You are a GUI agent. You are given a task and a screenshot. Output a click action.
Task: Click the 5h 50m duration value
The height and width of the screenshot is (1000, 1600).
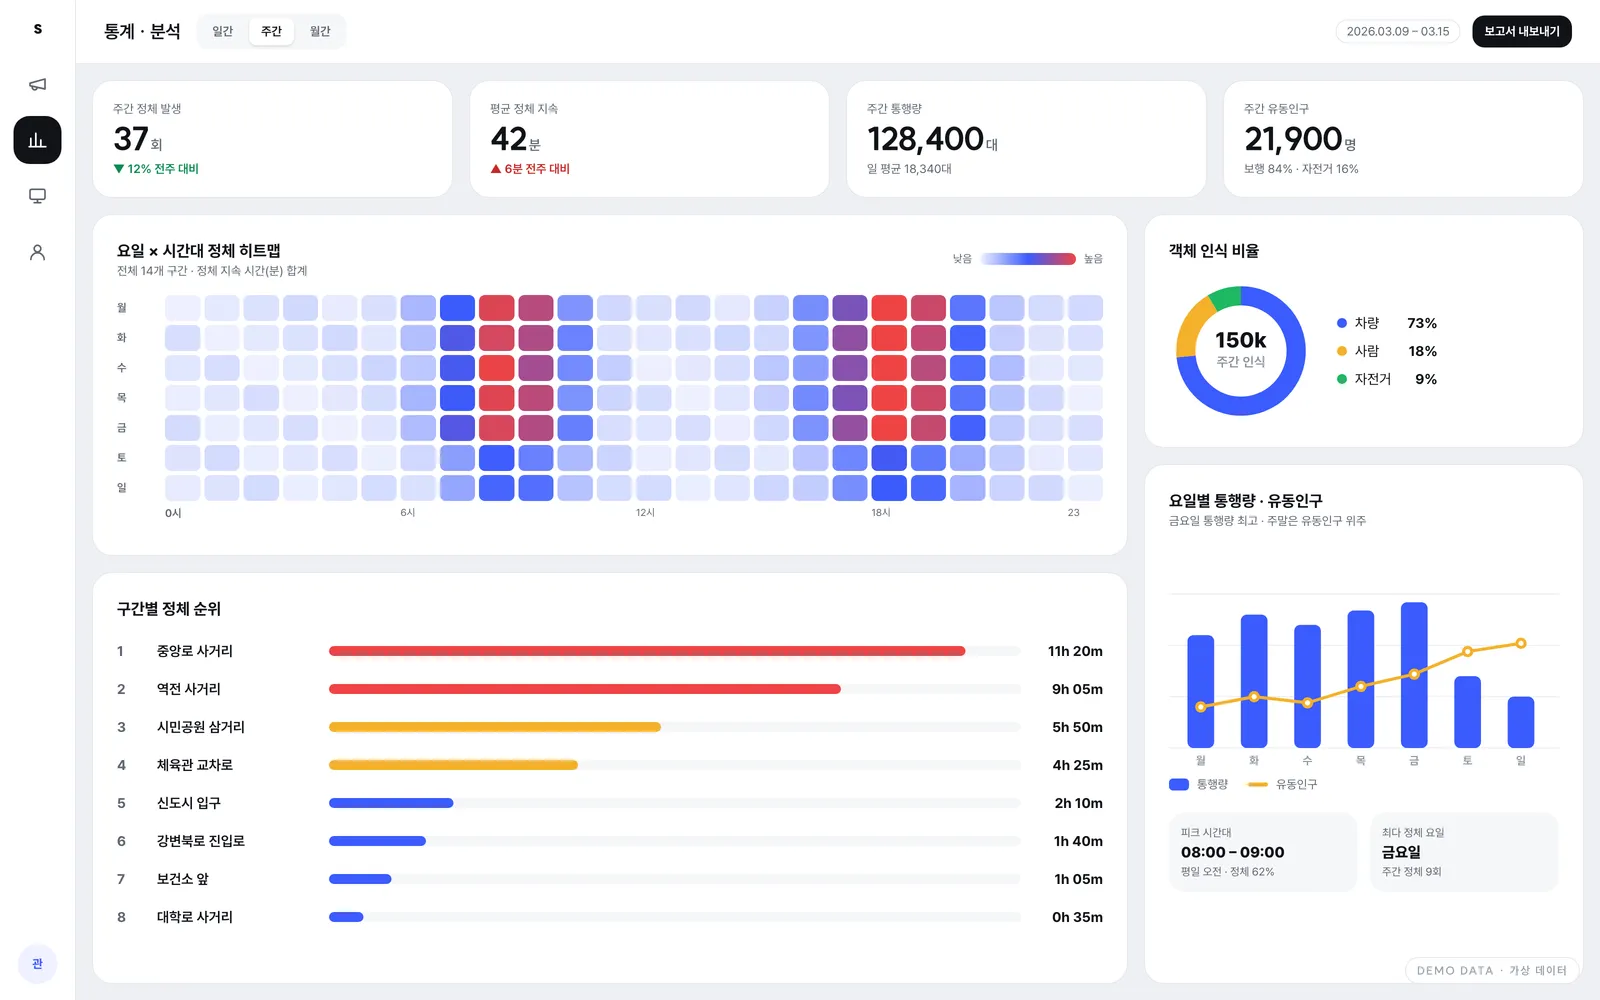[1077, 727]
